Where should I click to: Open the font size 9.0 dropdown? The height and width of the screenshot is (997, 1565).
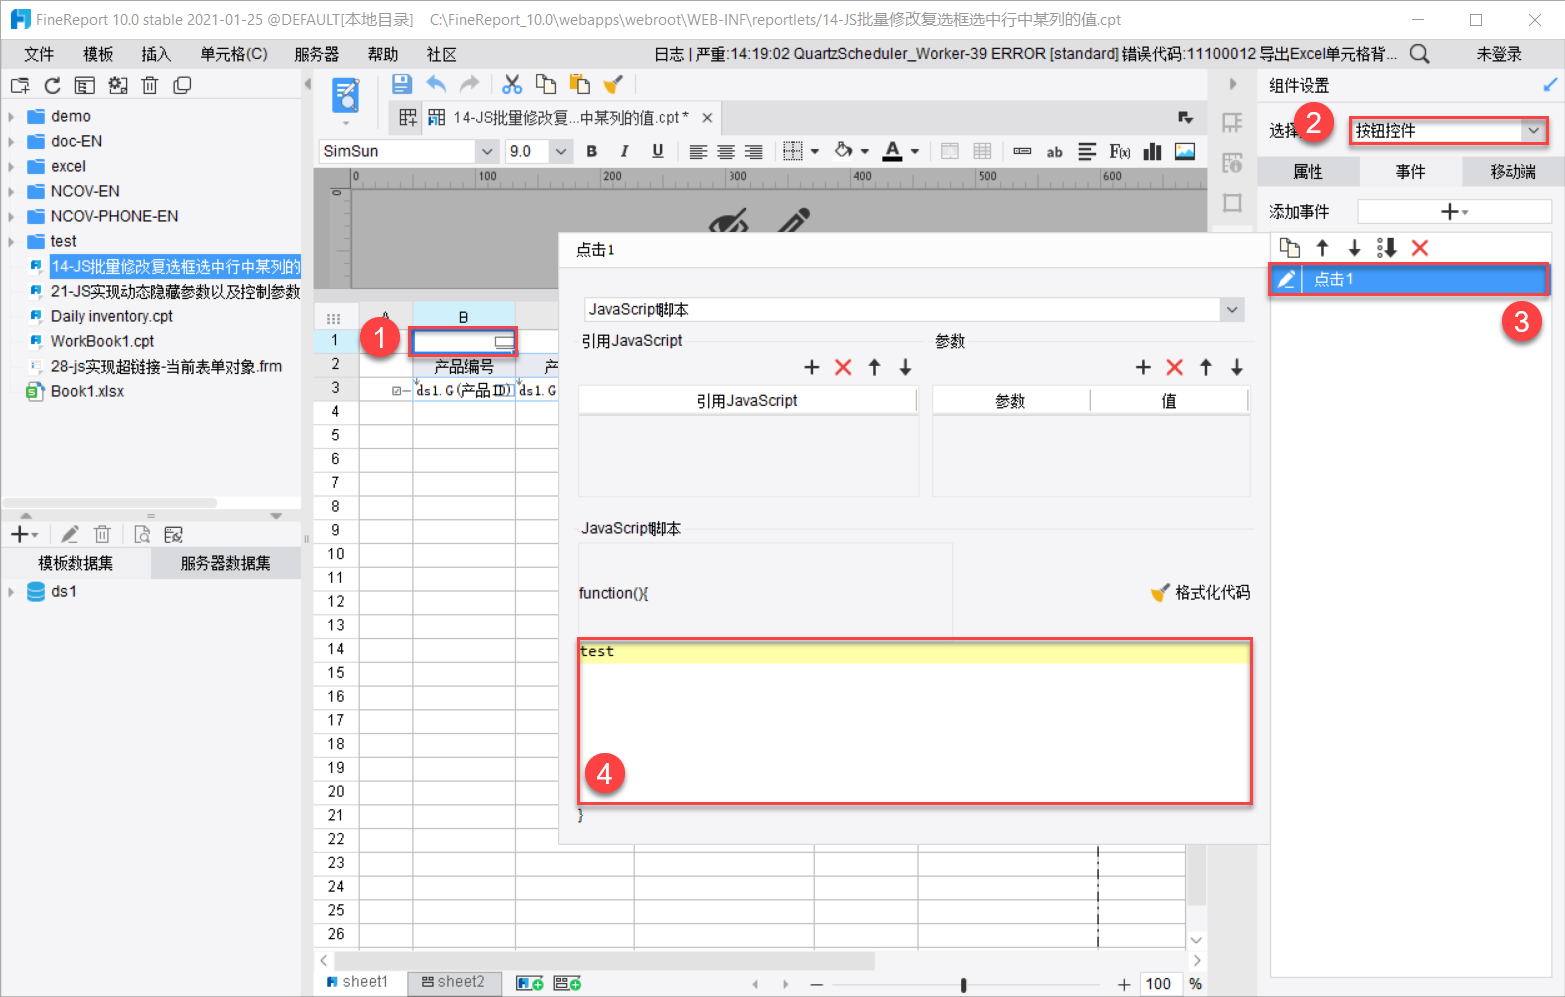coord(561,151)
